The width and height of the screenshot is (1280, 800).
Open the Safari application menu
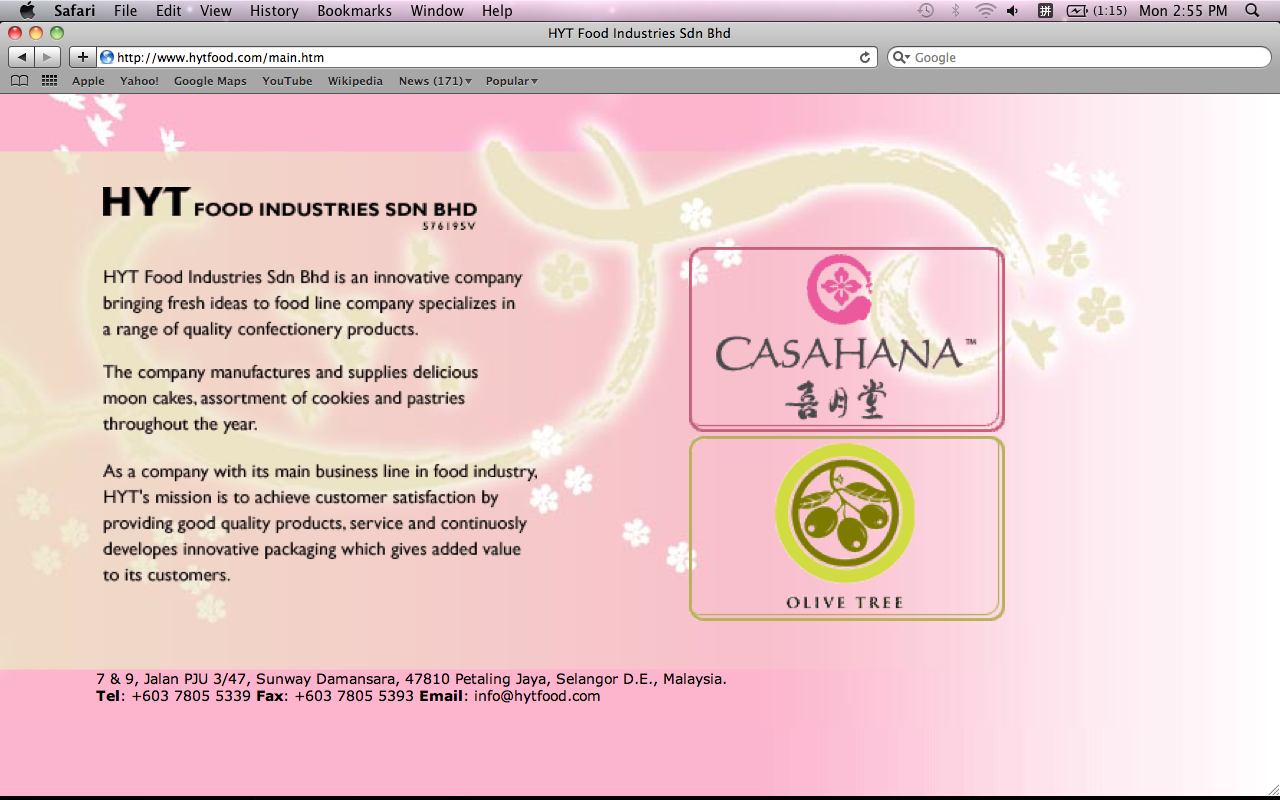point(74,11)
